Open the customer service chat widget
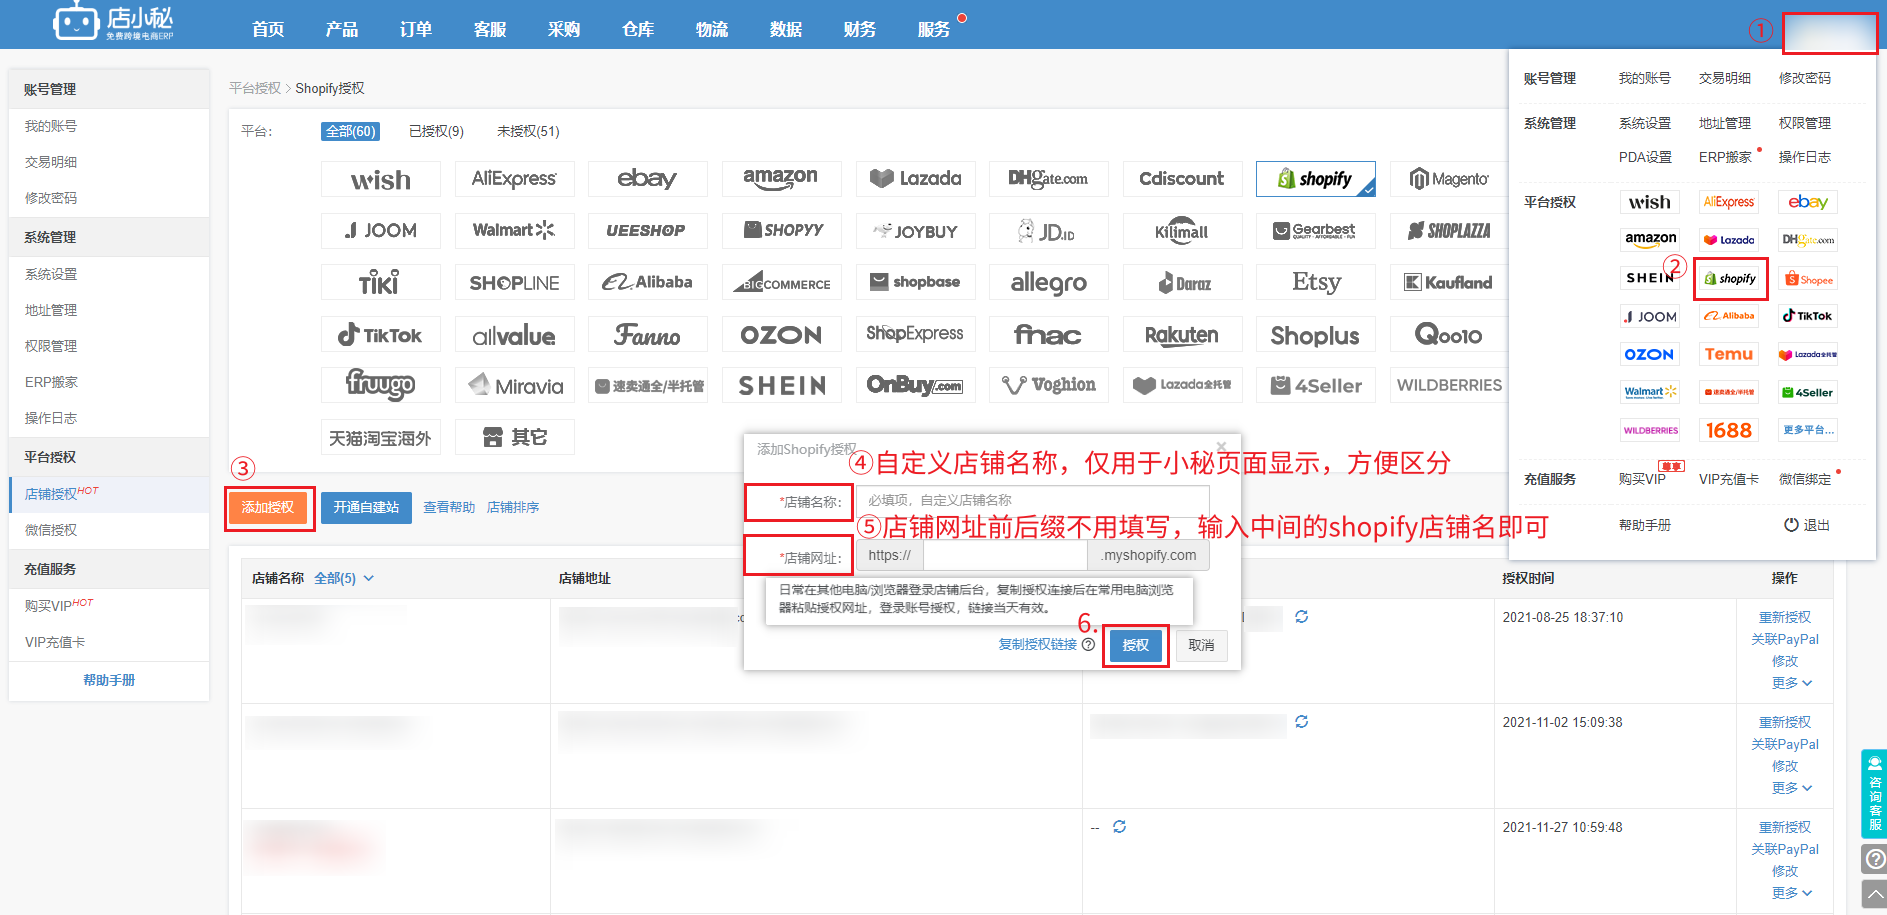Image resolution: width=1887 pixels, height=915 pixels. tap(1874, 793)
